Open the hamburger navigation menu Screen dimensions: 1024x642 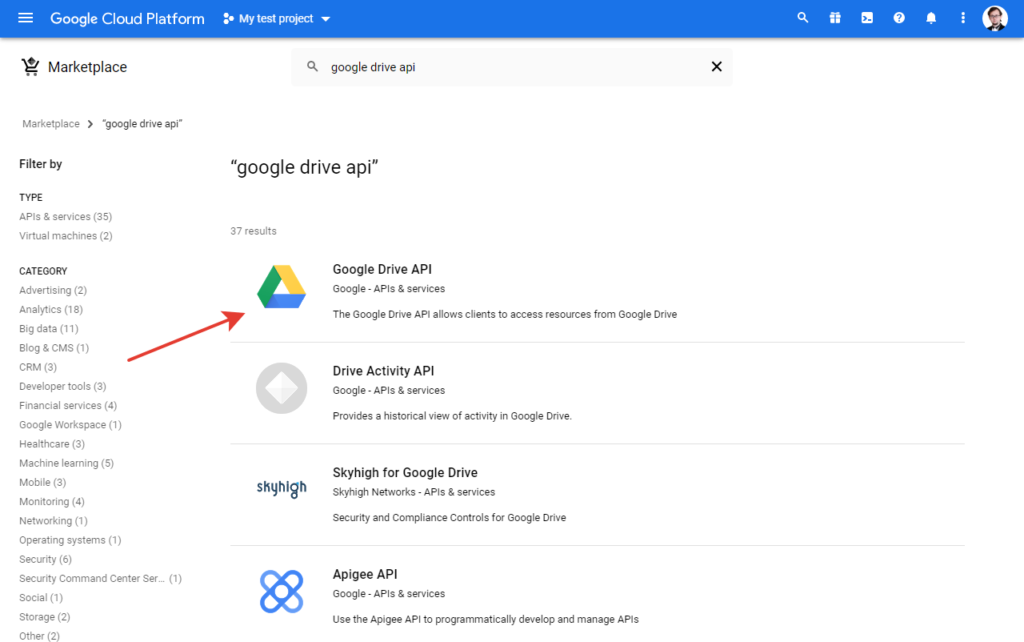coord(26,18)
